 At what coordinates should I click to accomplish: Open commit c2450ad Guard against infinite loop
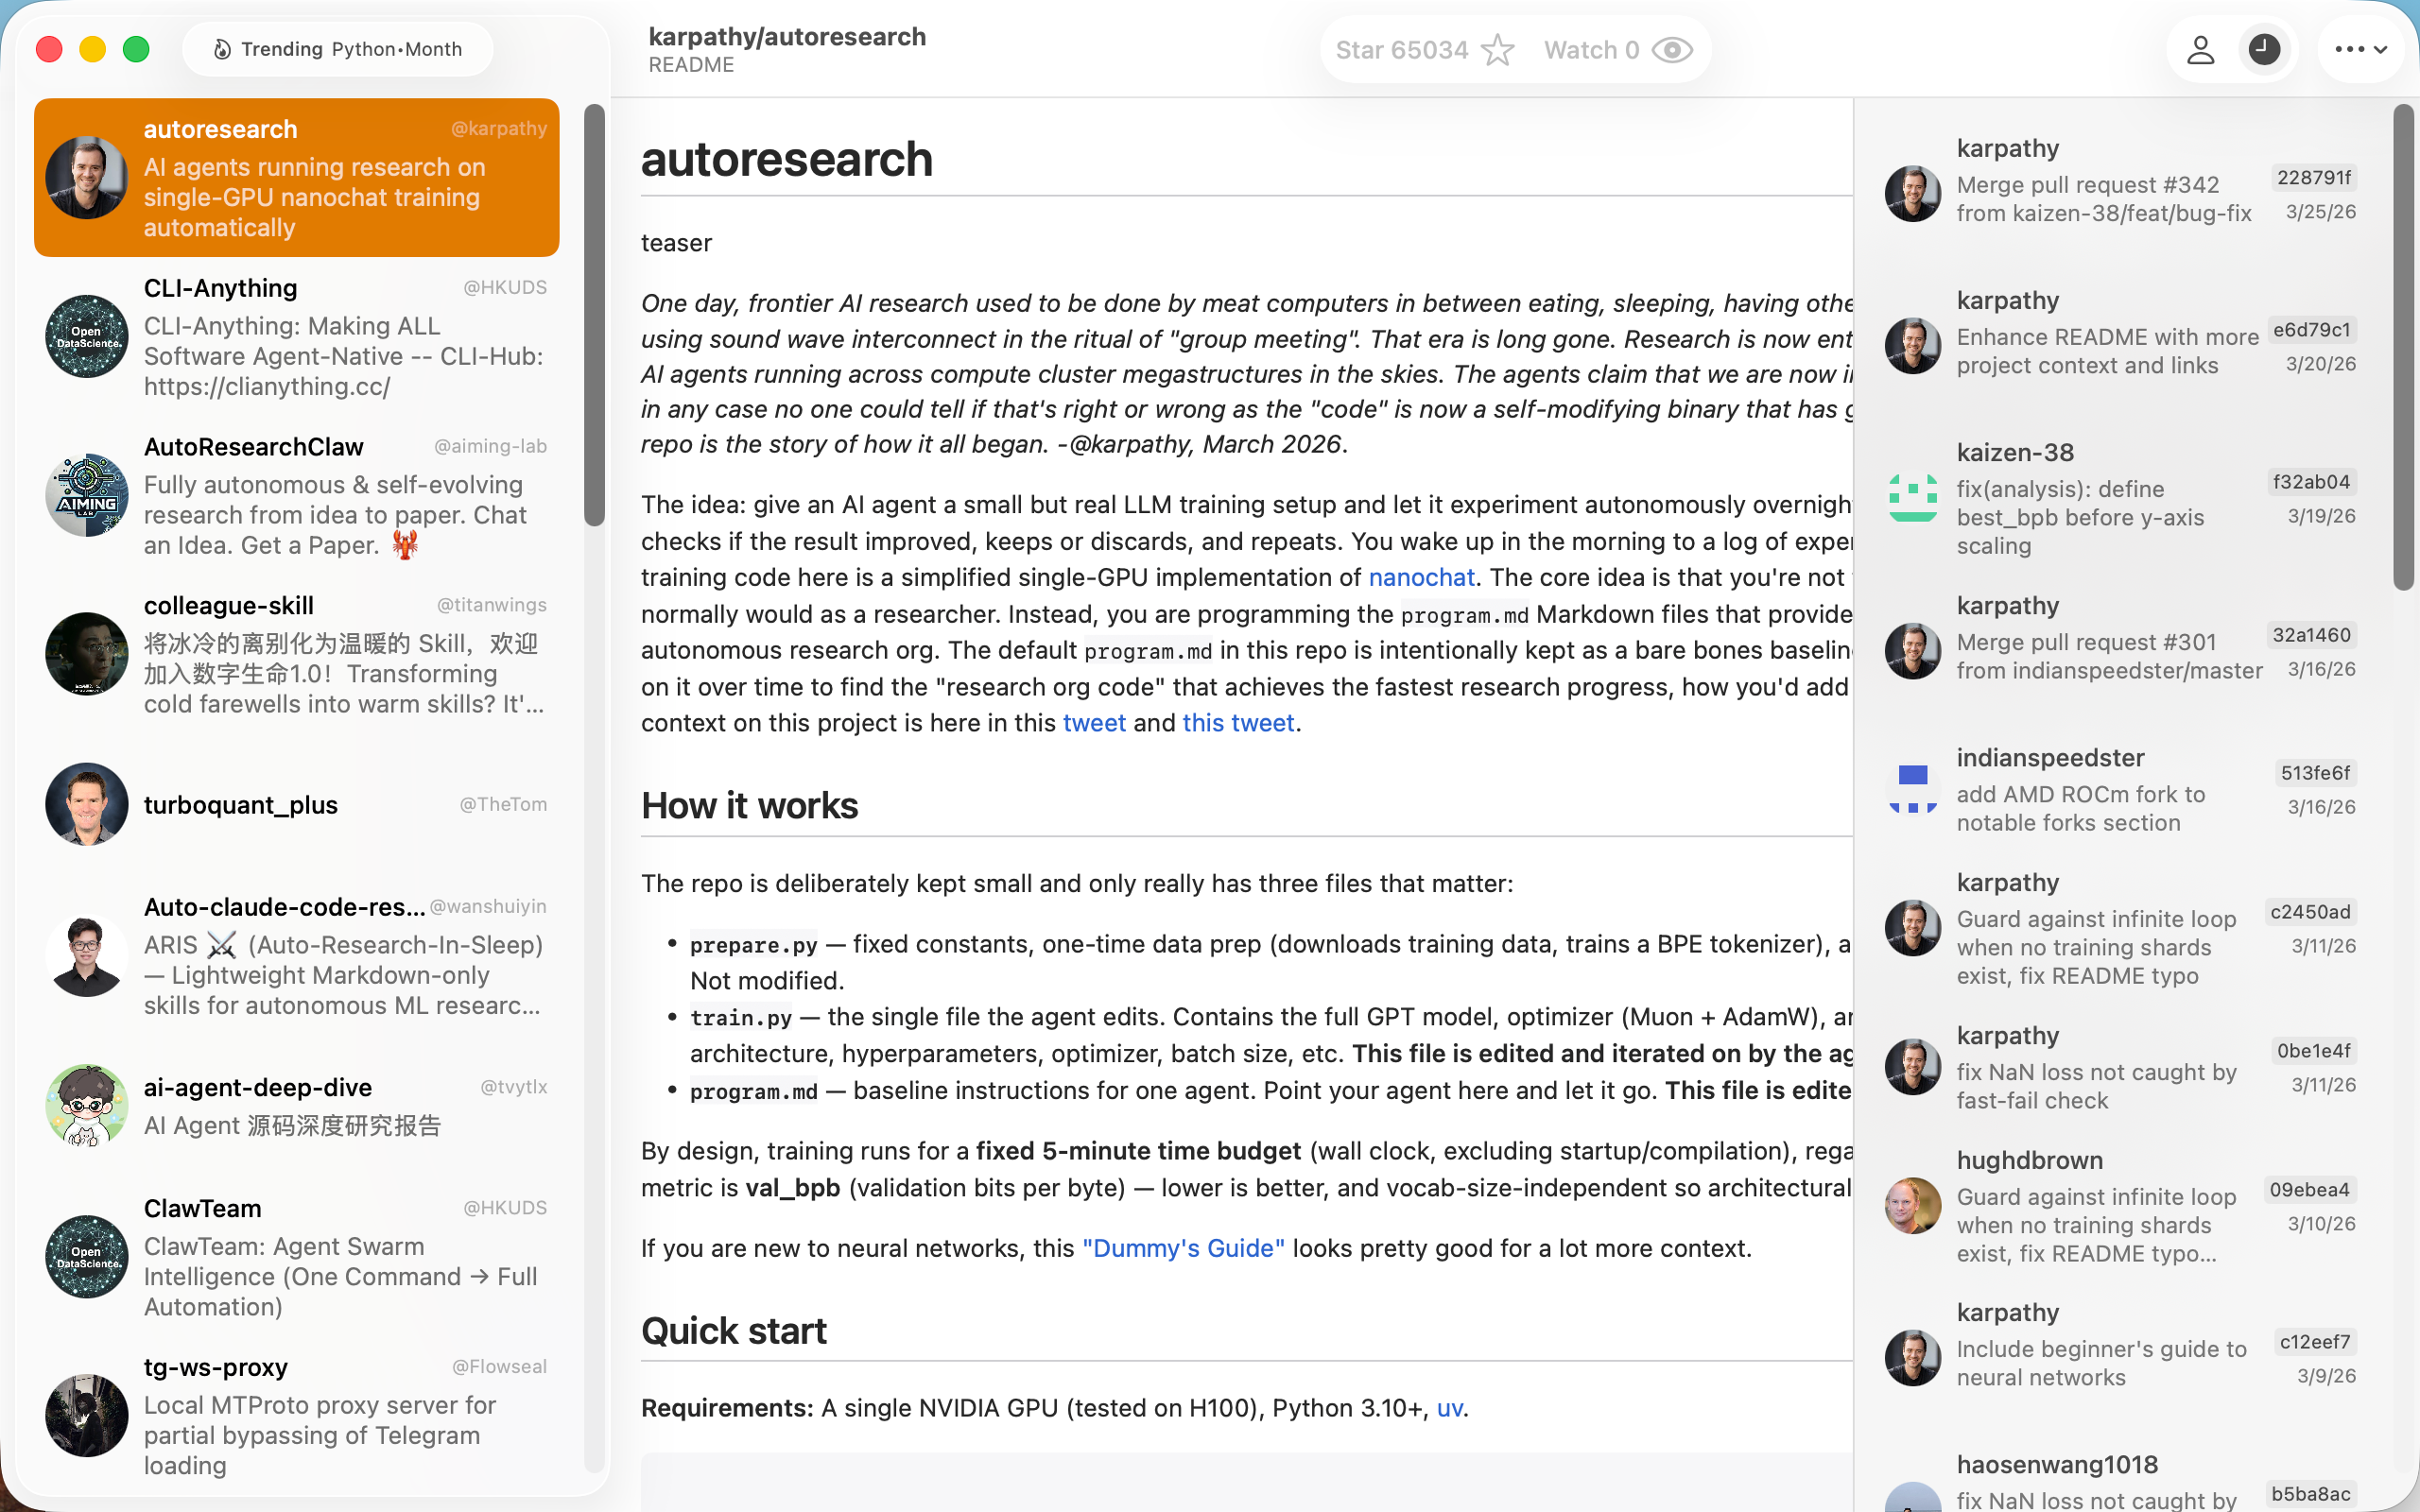tap(2120, 930)
